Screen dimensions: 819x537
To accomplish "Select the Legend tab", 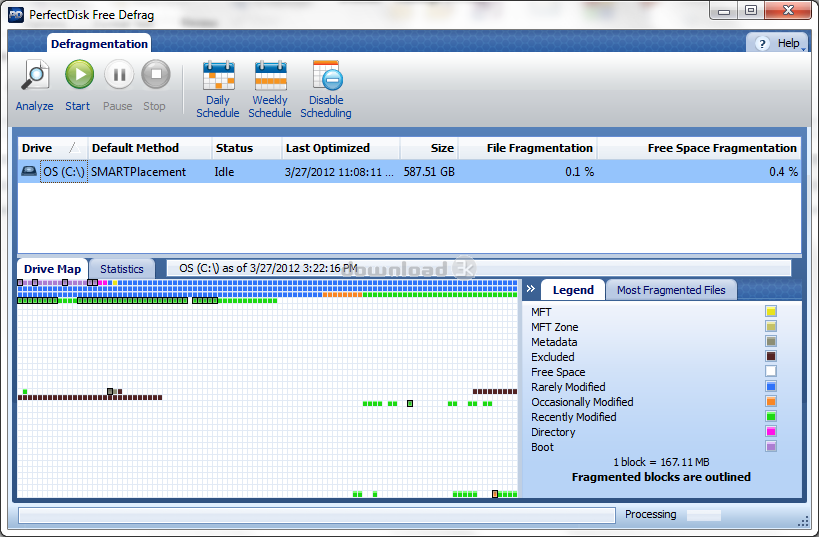I will click(x=573, y=290).
